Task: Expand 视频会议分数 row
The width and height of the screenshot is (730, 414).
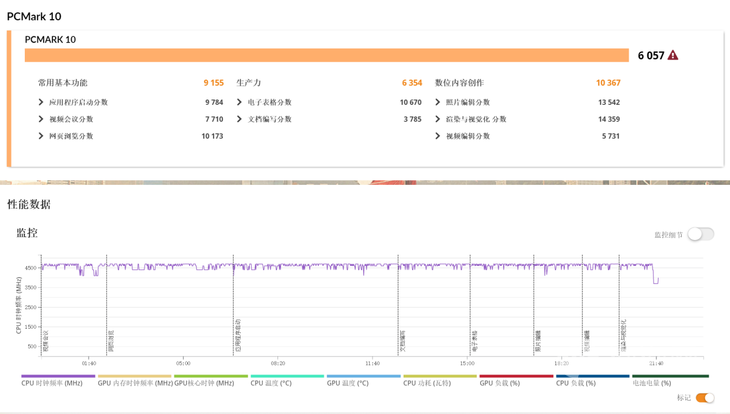Action: coord(41,119)
